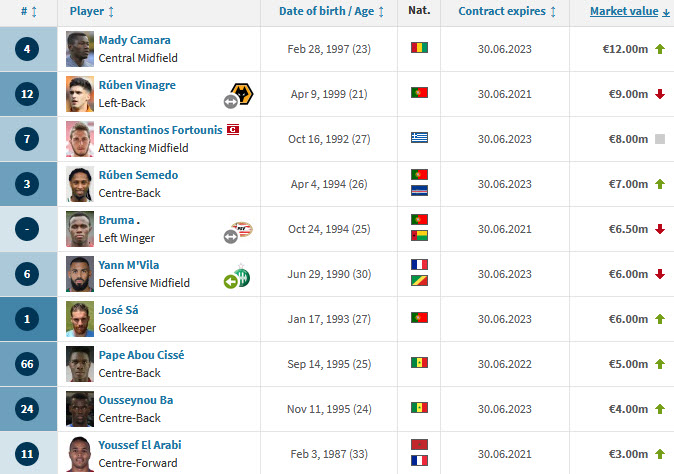
Task: Sort by Contract expires column header
Action: pos(507,12)
